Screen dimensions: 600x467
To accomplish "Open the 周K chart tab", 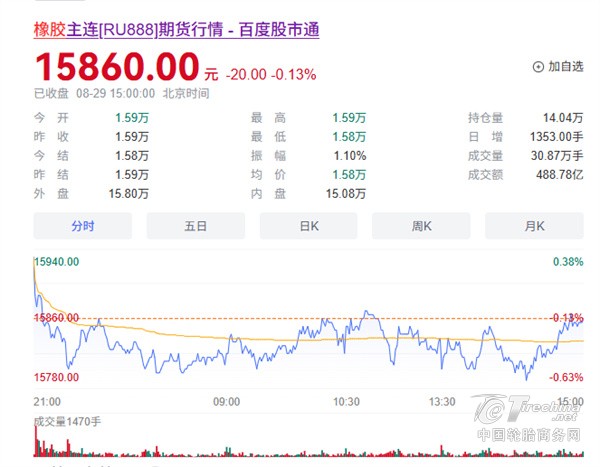I will 421,226.
